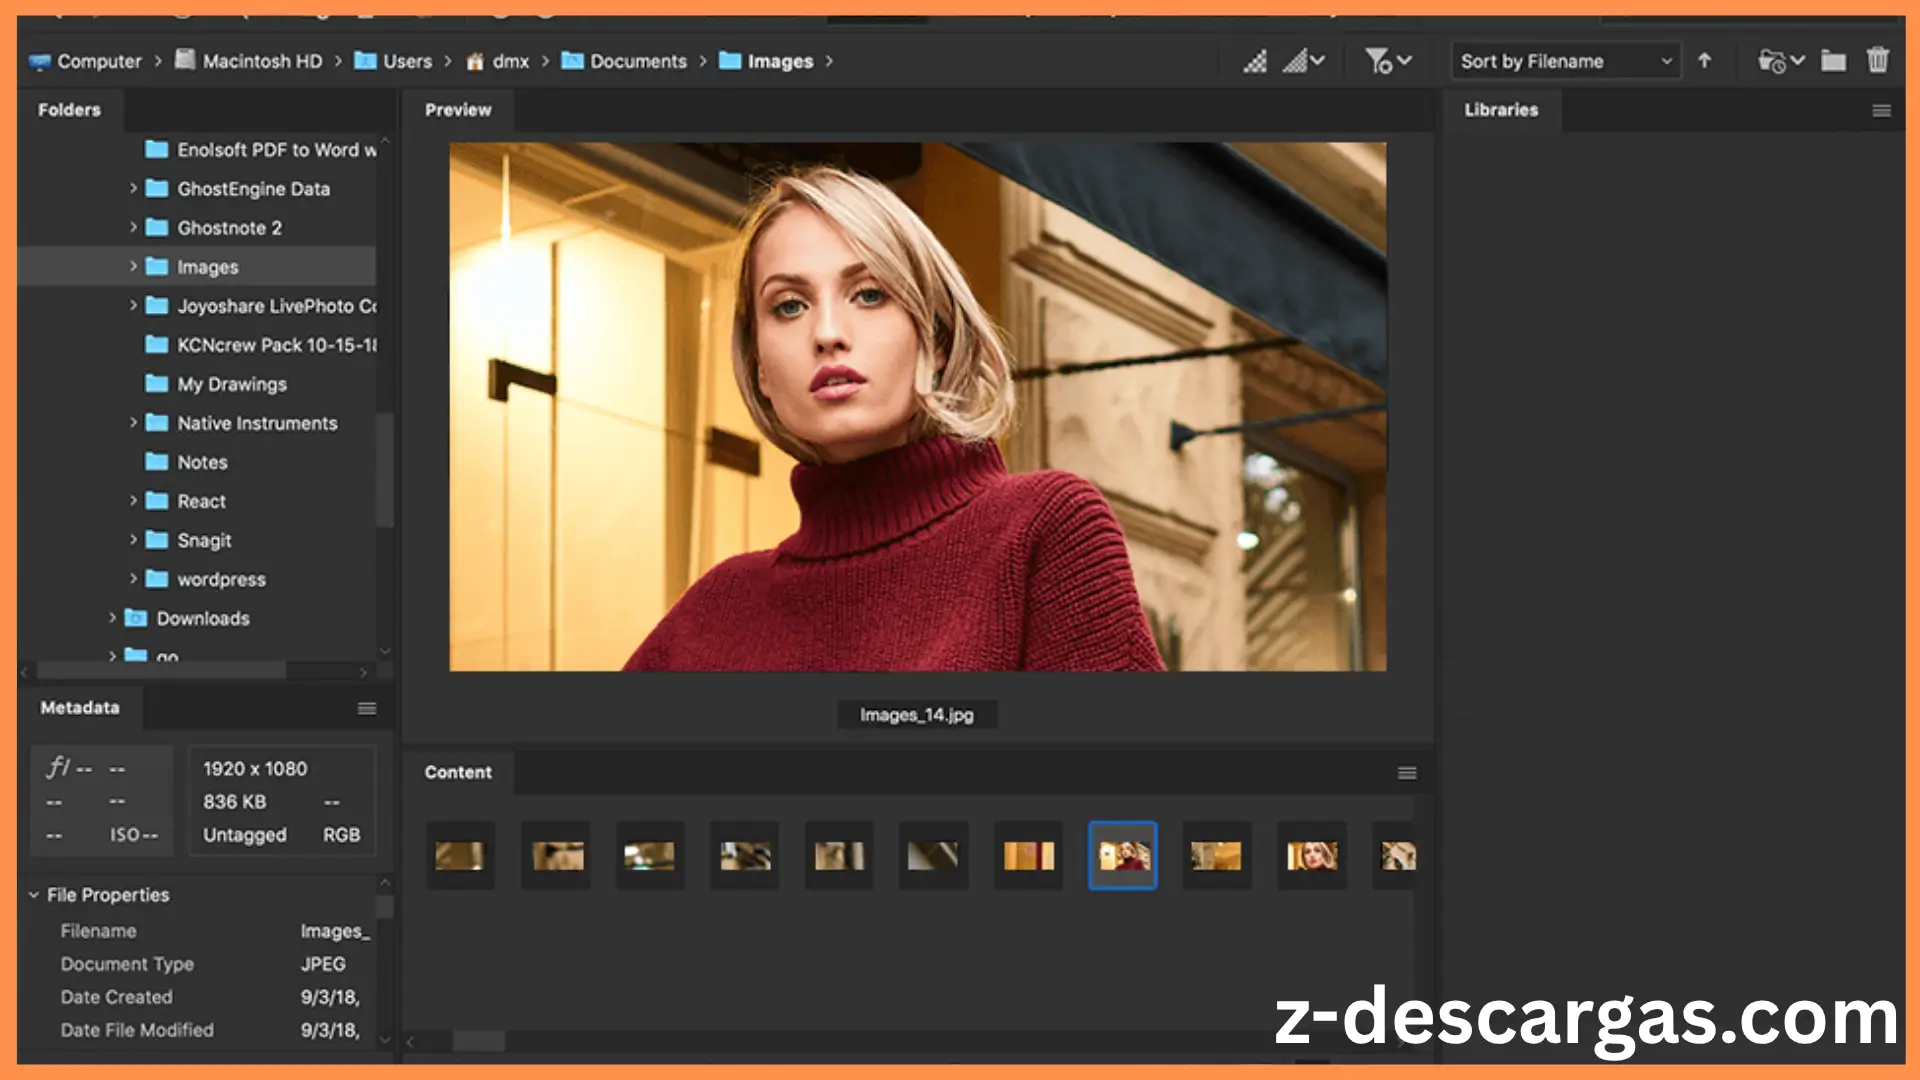Switch to the Preview tab
Screen dimensions: 1920x1080
click(458, 110)
